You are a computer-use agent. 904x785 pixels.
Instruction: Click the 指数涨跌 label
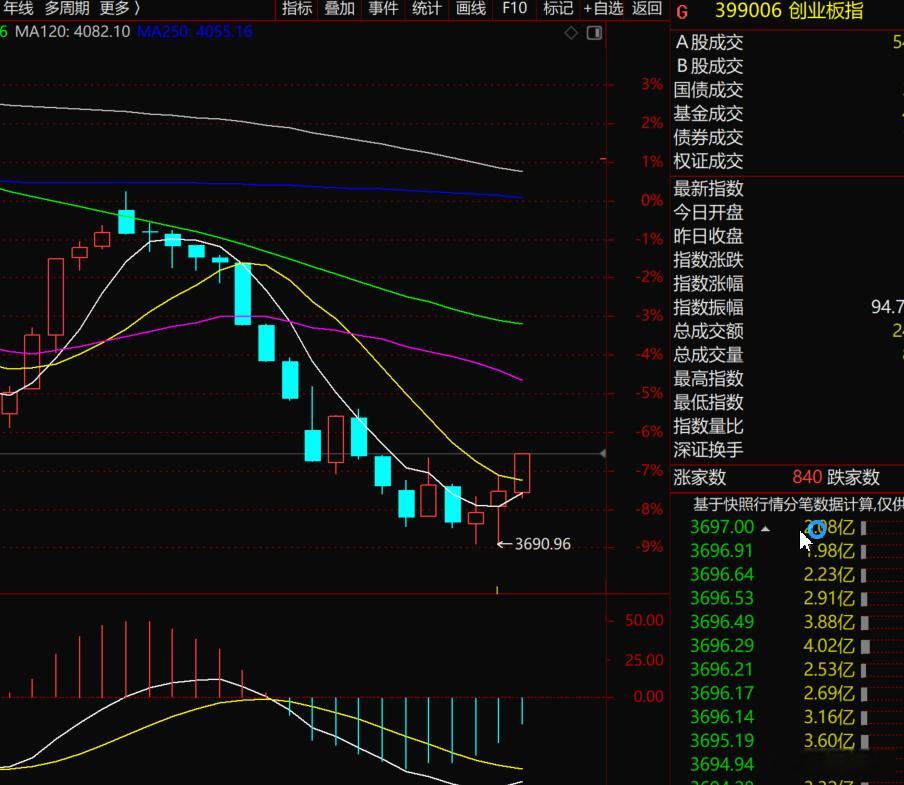tap(708, 260)
